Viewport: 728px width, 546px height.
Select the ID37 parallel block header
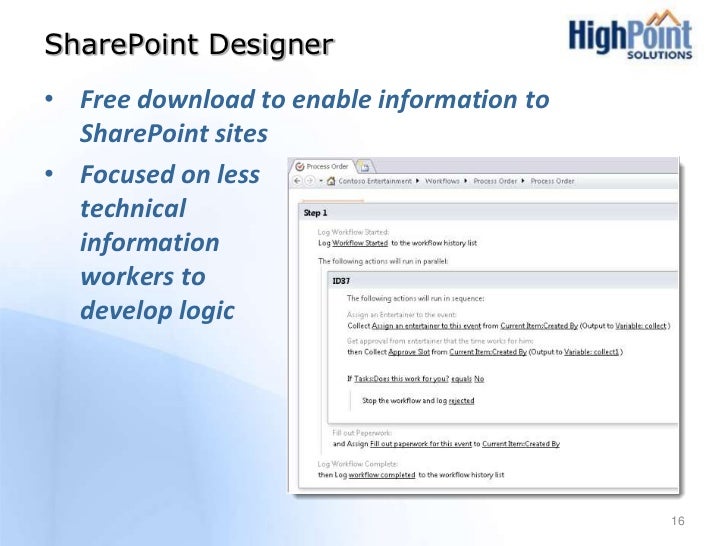pos(503,281)
